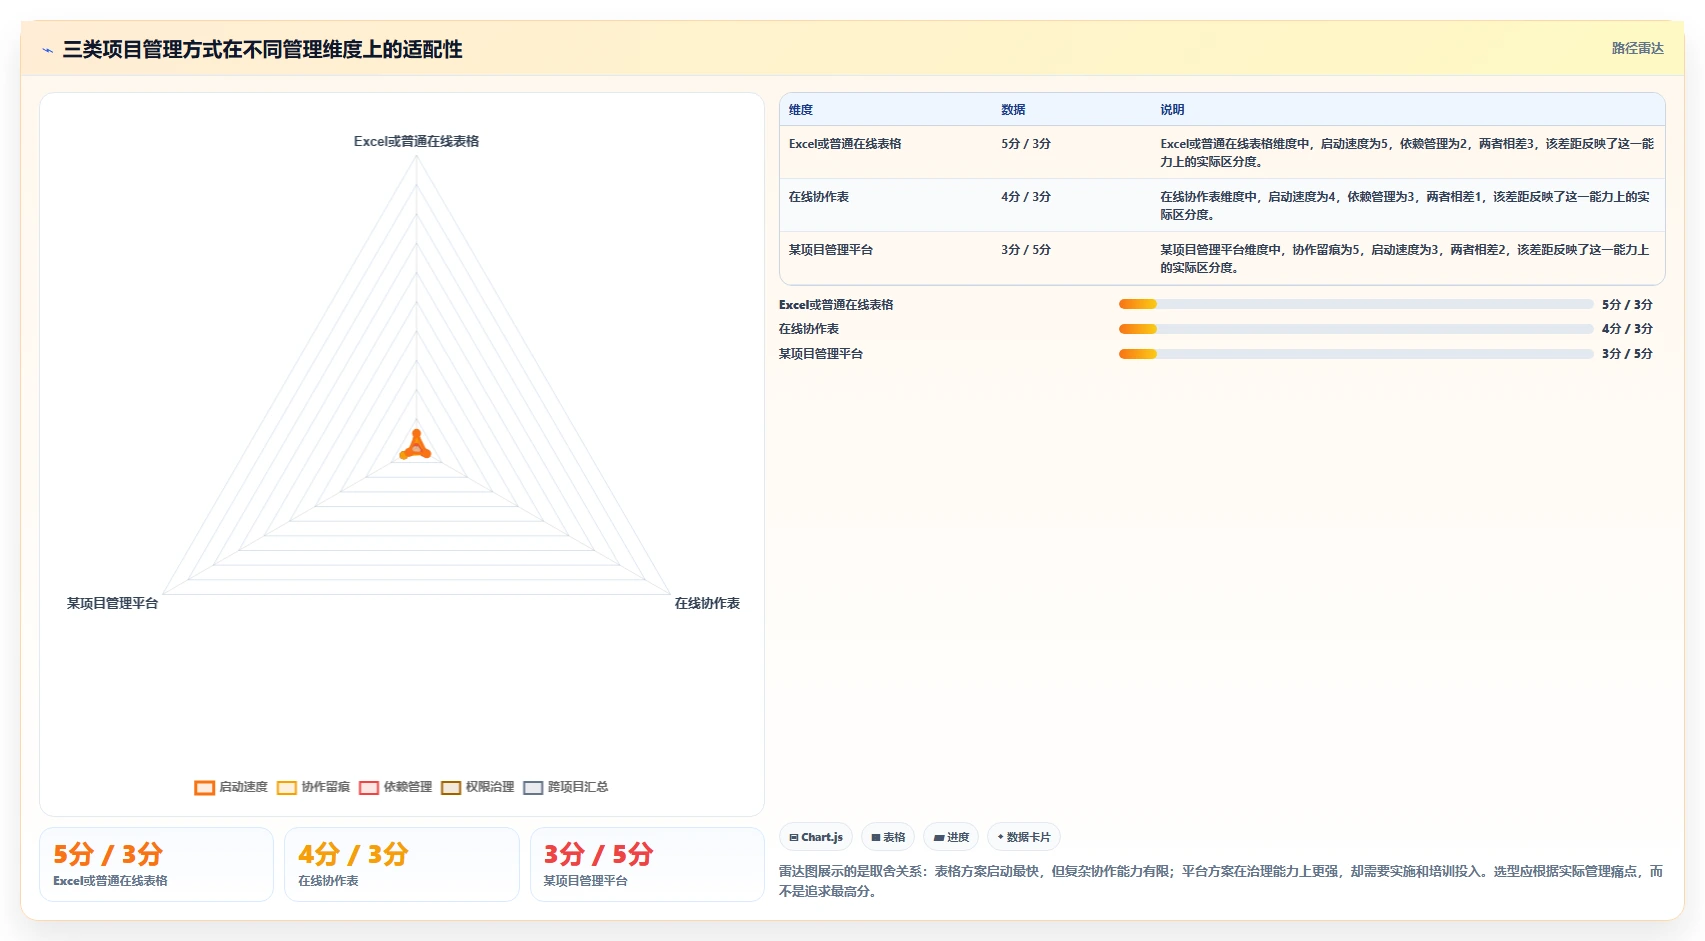Toggle the 启动速度 legend item
This screenshot has height=941, width=1705.
231,787
